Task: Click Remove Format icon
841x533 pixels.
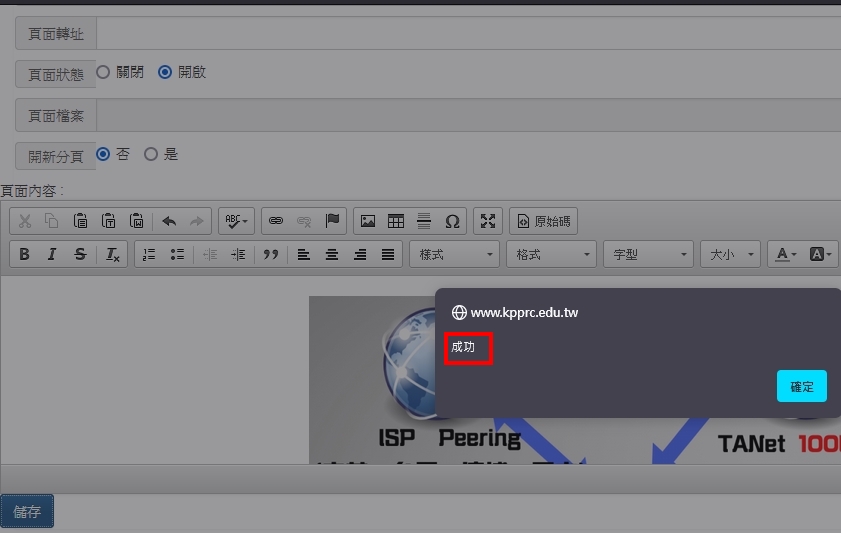Action: (x=112, y=254)
